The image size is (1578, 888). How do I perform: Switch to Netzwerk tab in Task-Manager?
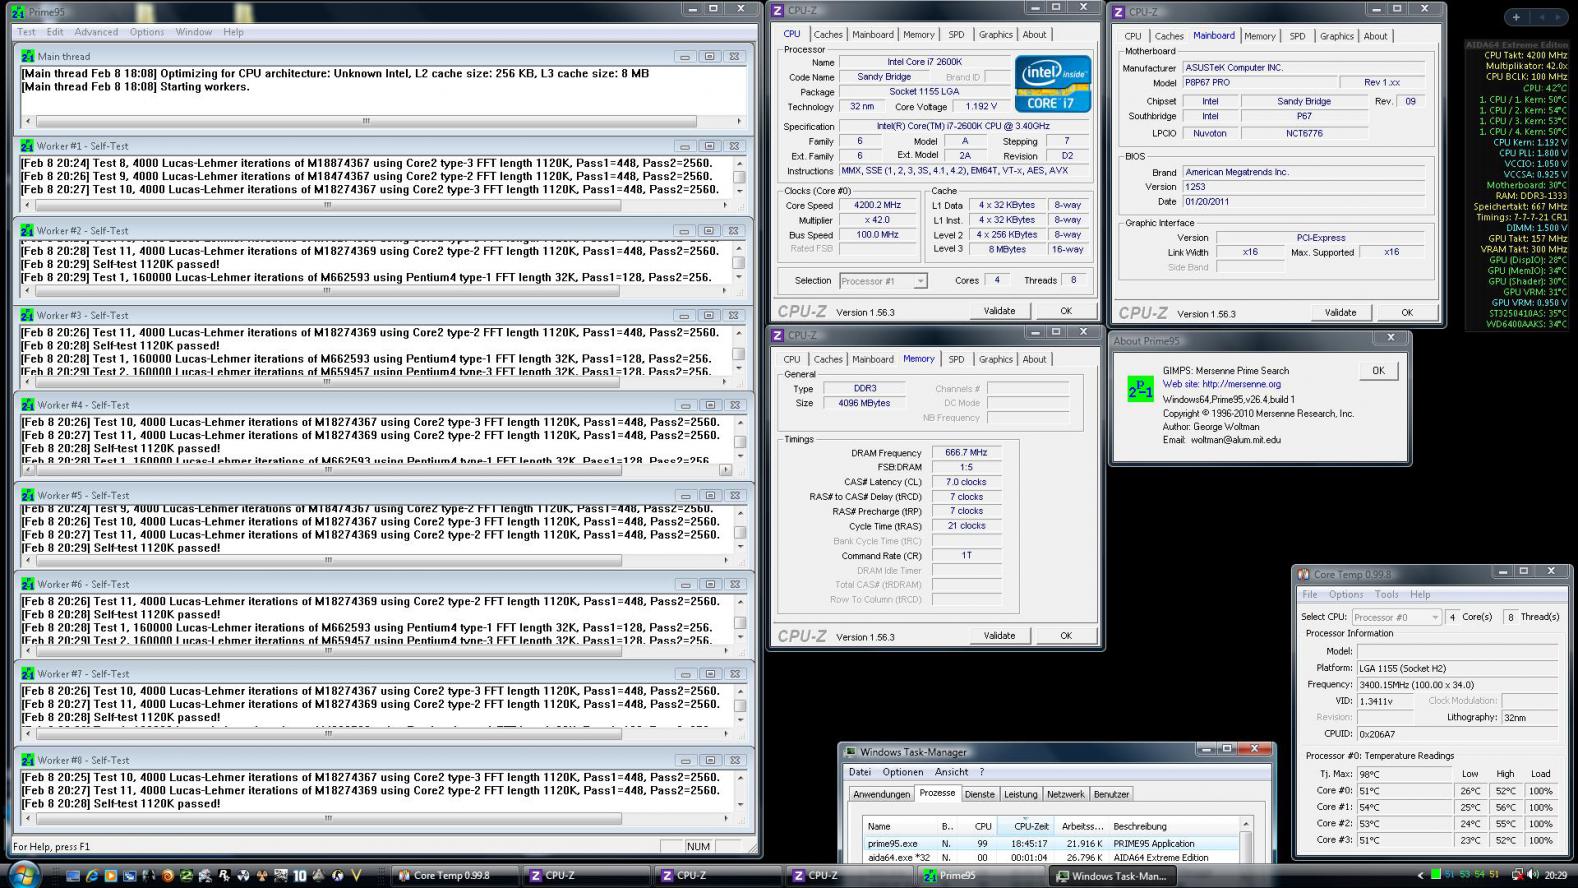1065,794
